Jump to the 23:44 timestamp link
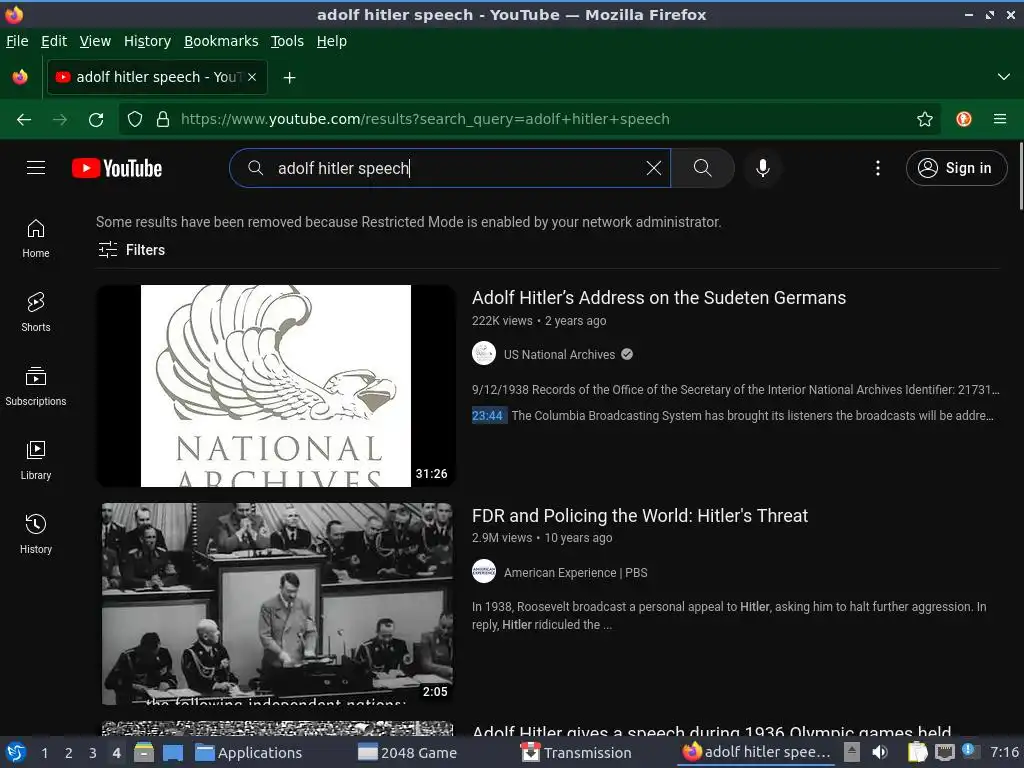Screen dimensions: 1024x768 [488, 415]
